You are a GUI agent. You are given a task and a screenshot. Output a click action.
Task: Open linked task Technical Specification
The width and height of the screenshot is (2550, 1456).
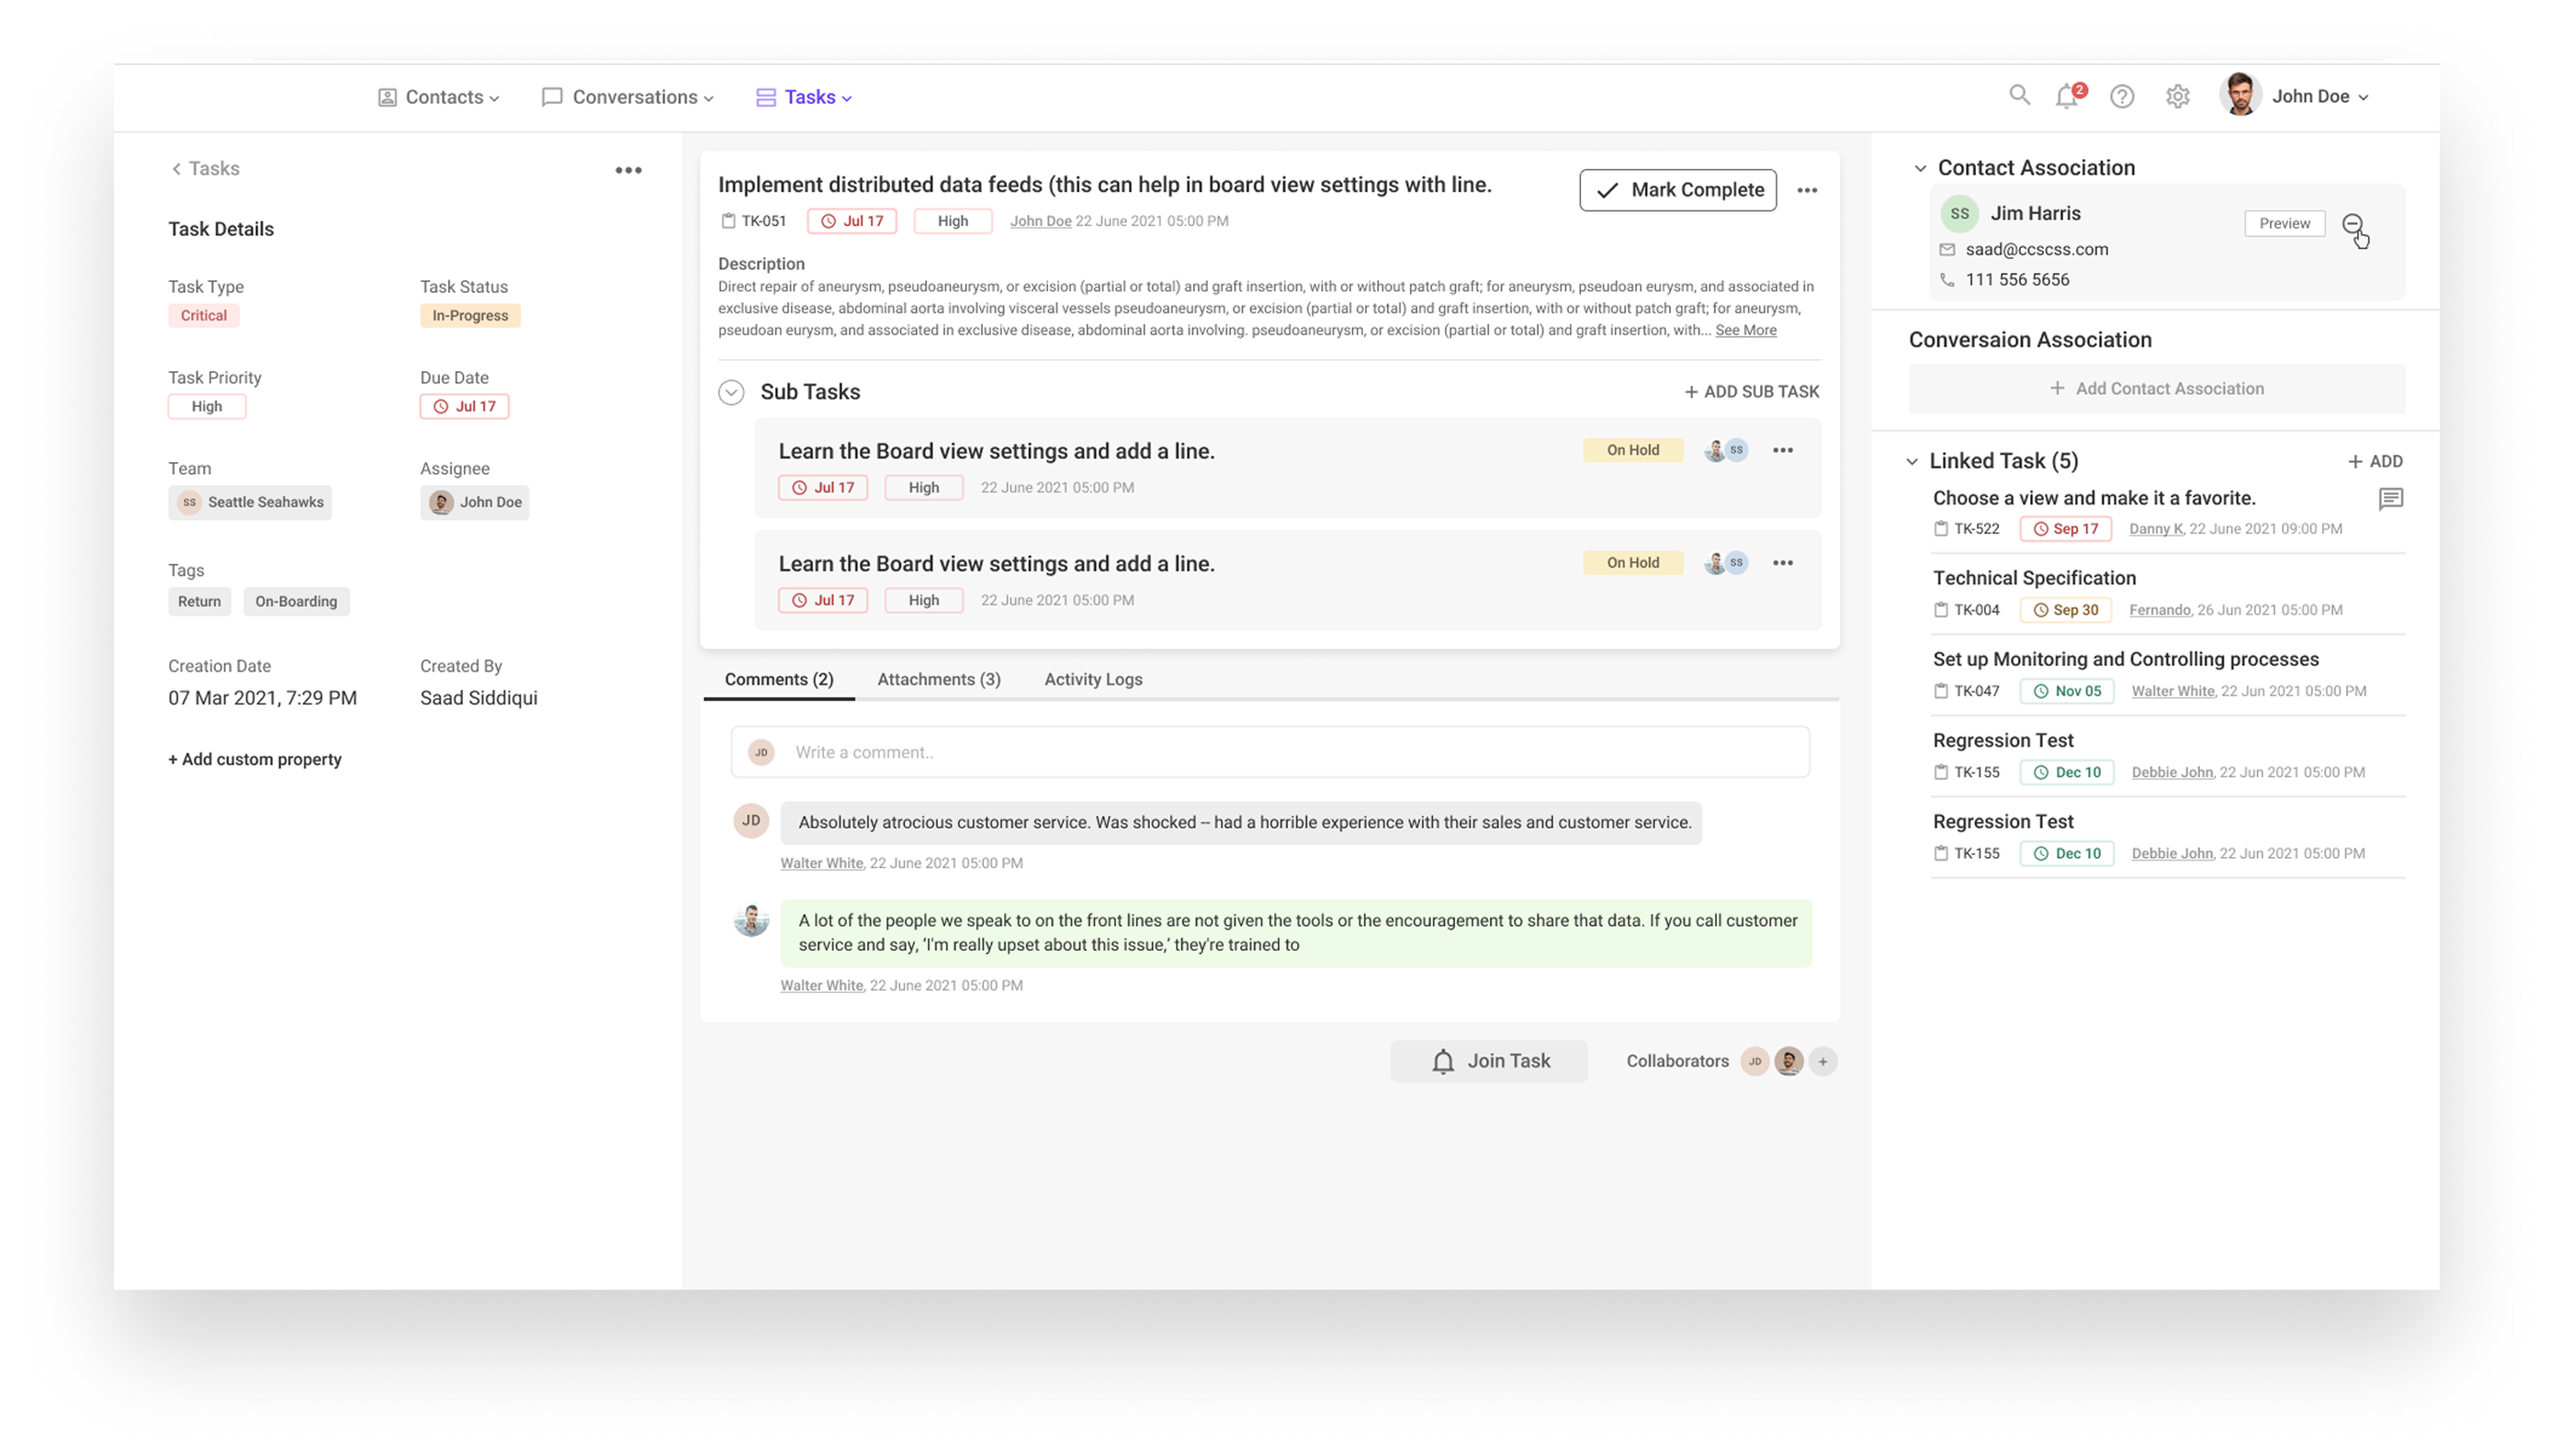pos(2033,578)
